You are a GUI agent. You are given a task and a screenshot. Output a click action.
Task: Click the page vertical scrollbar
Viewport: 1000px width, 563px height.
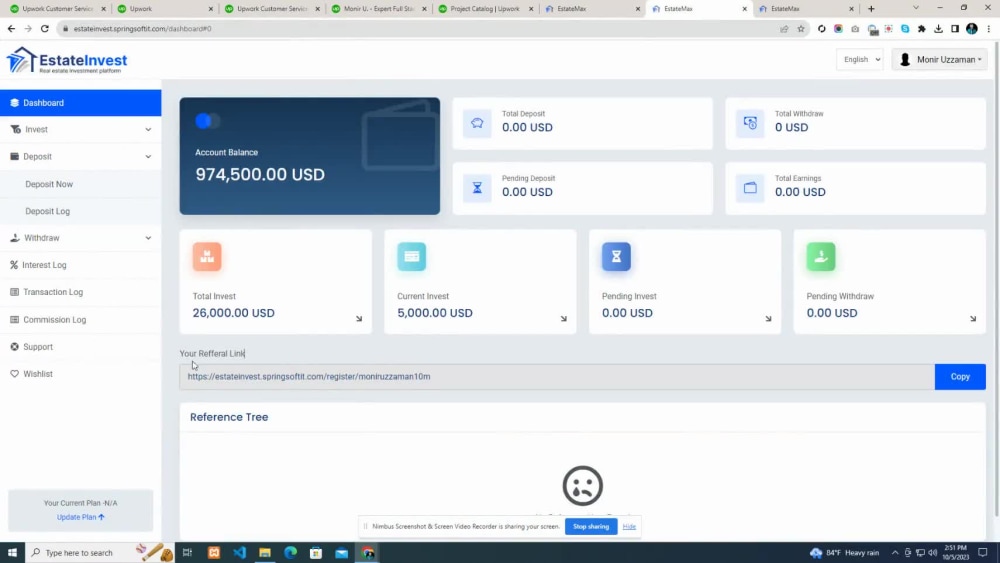[x=996, y=281]
